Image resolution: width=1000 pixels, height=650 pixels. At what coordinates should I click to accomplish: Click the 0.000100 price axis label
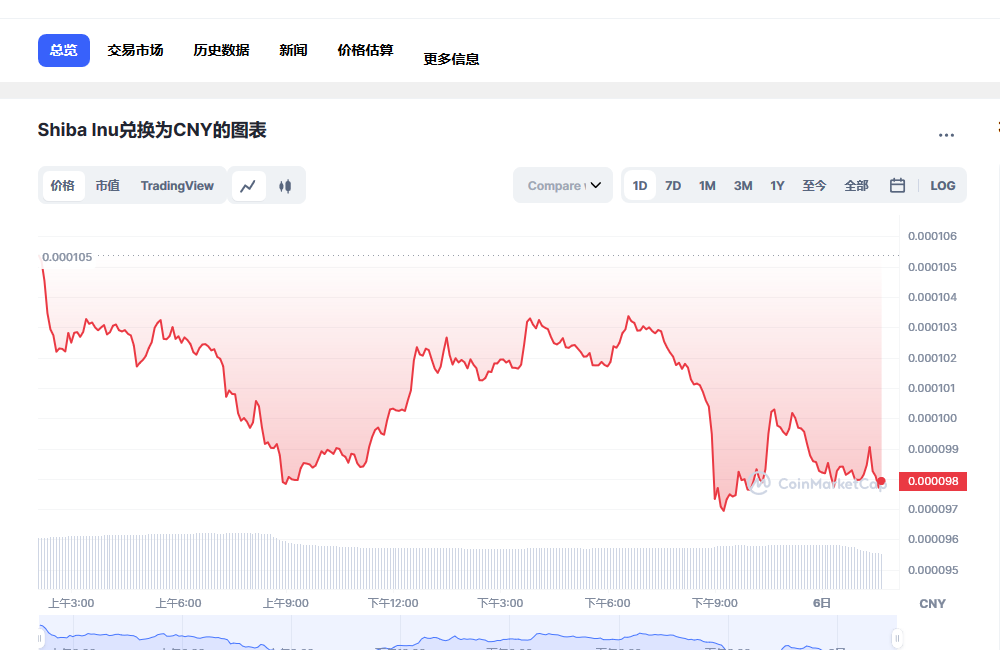(932, 418)
